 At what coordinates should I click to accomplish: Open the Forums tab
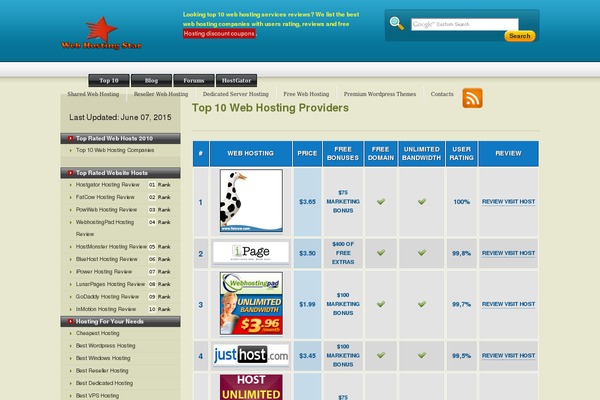[194, 80]
